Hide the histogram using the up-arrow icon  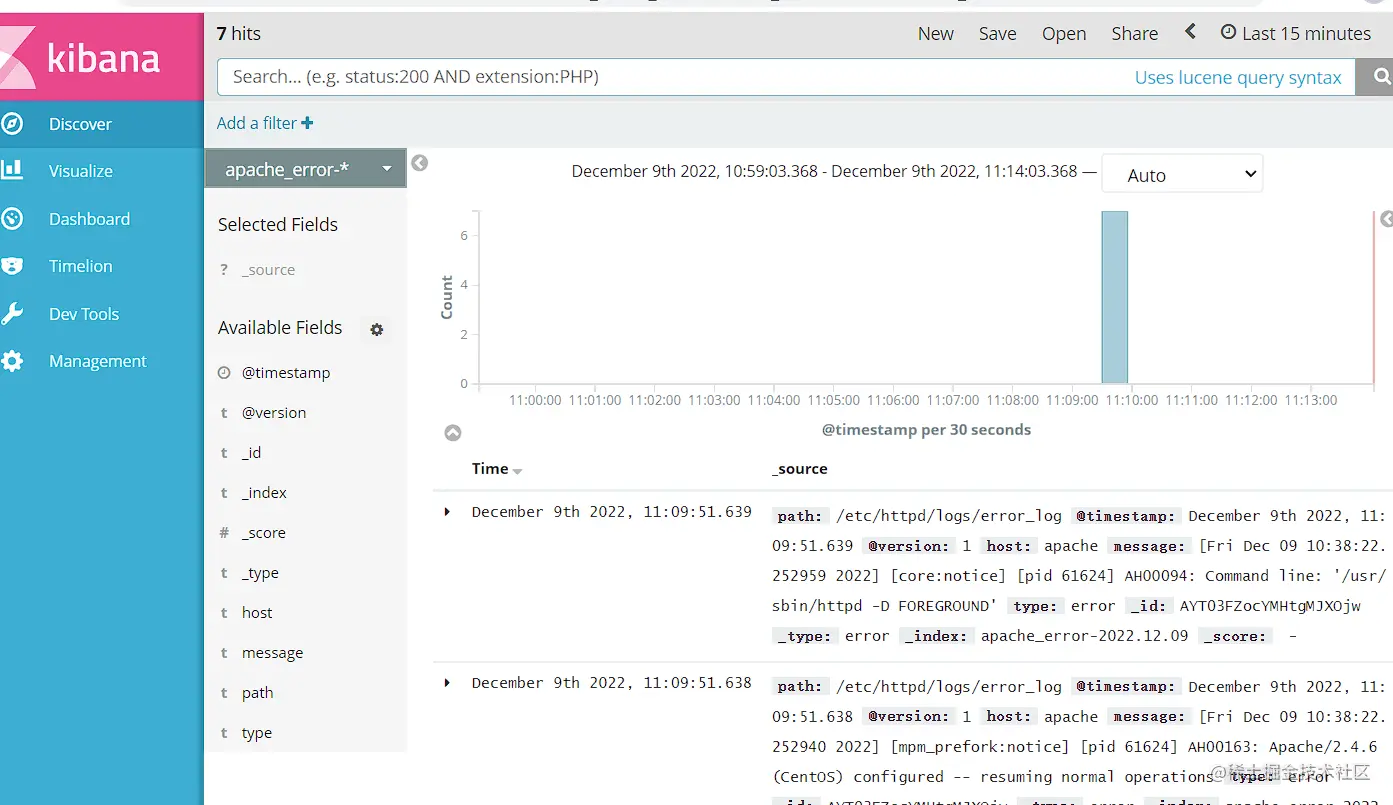click(x=453, y=433)
